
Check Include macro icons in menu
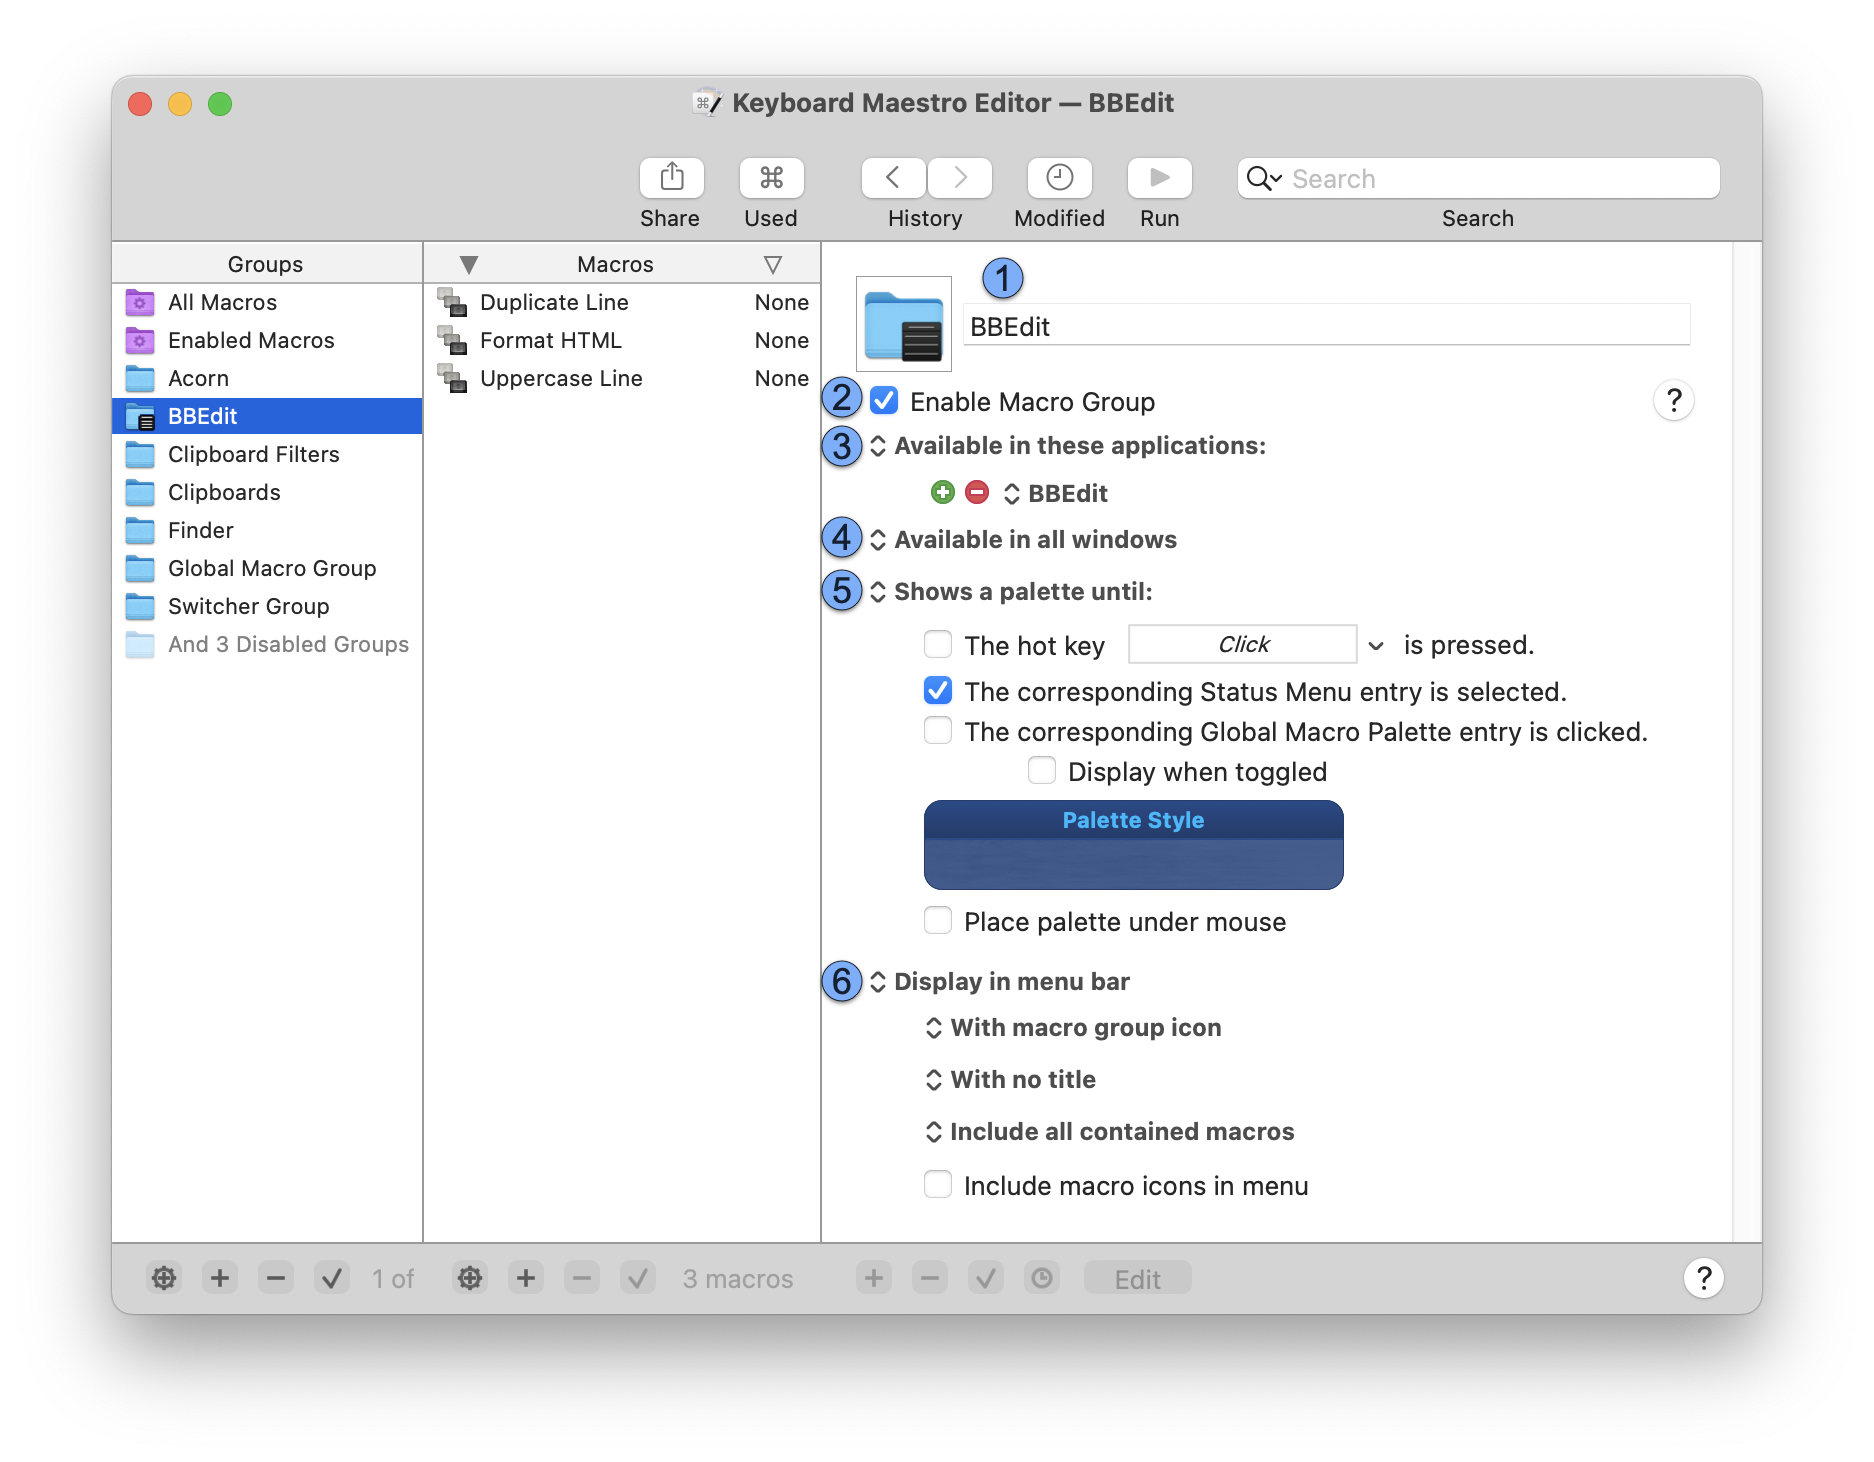pyautogui.click(x=938, y=1185)
